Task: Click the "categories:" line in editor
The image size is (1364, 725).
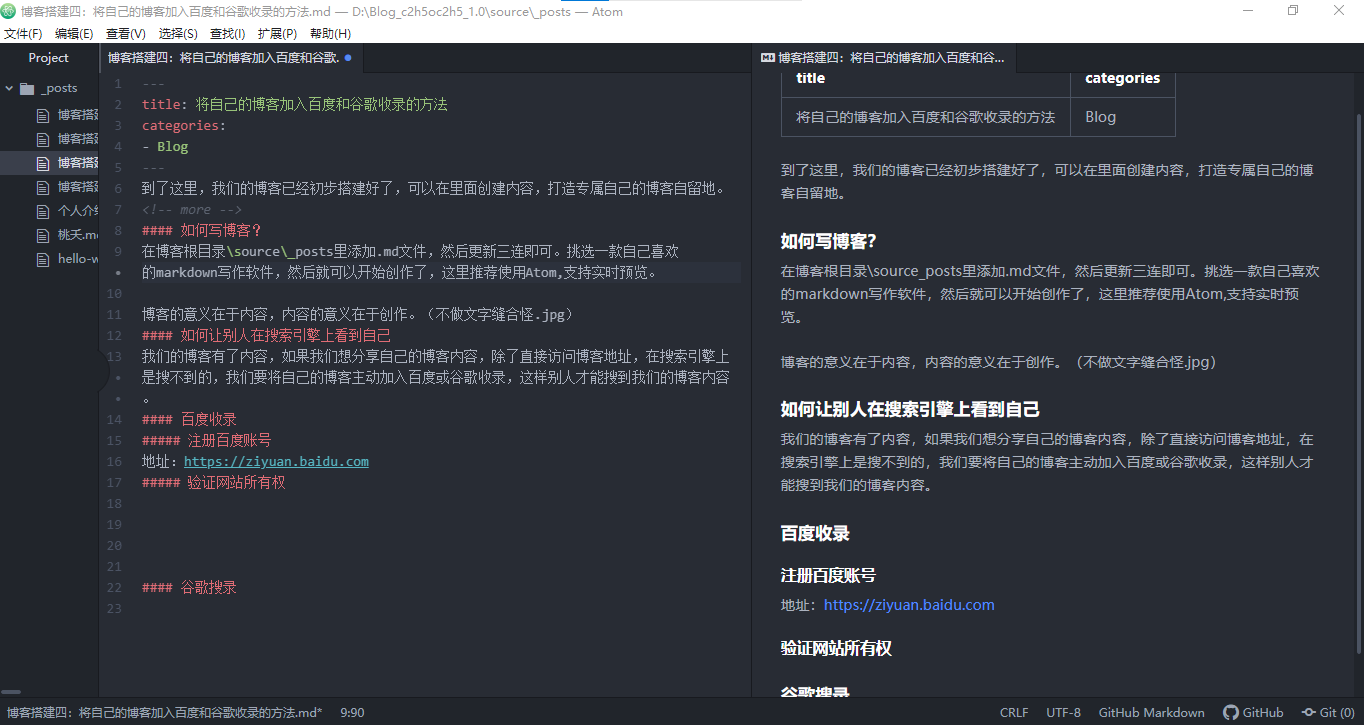Action: [184, 126]
